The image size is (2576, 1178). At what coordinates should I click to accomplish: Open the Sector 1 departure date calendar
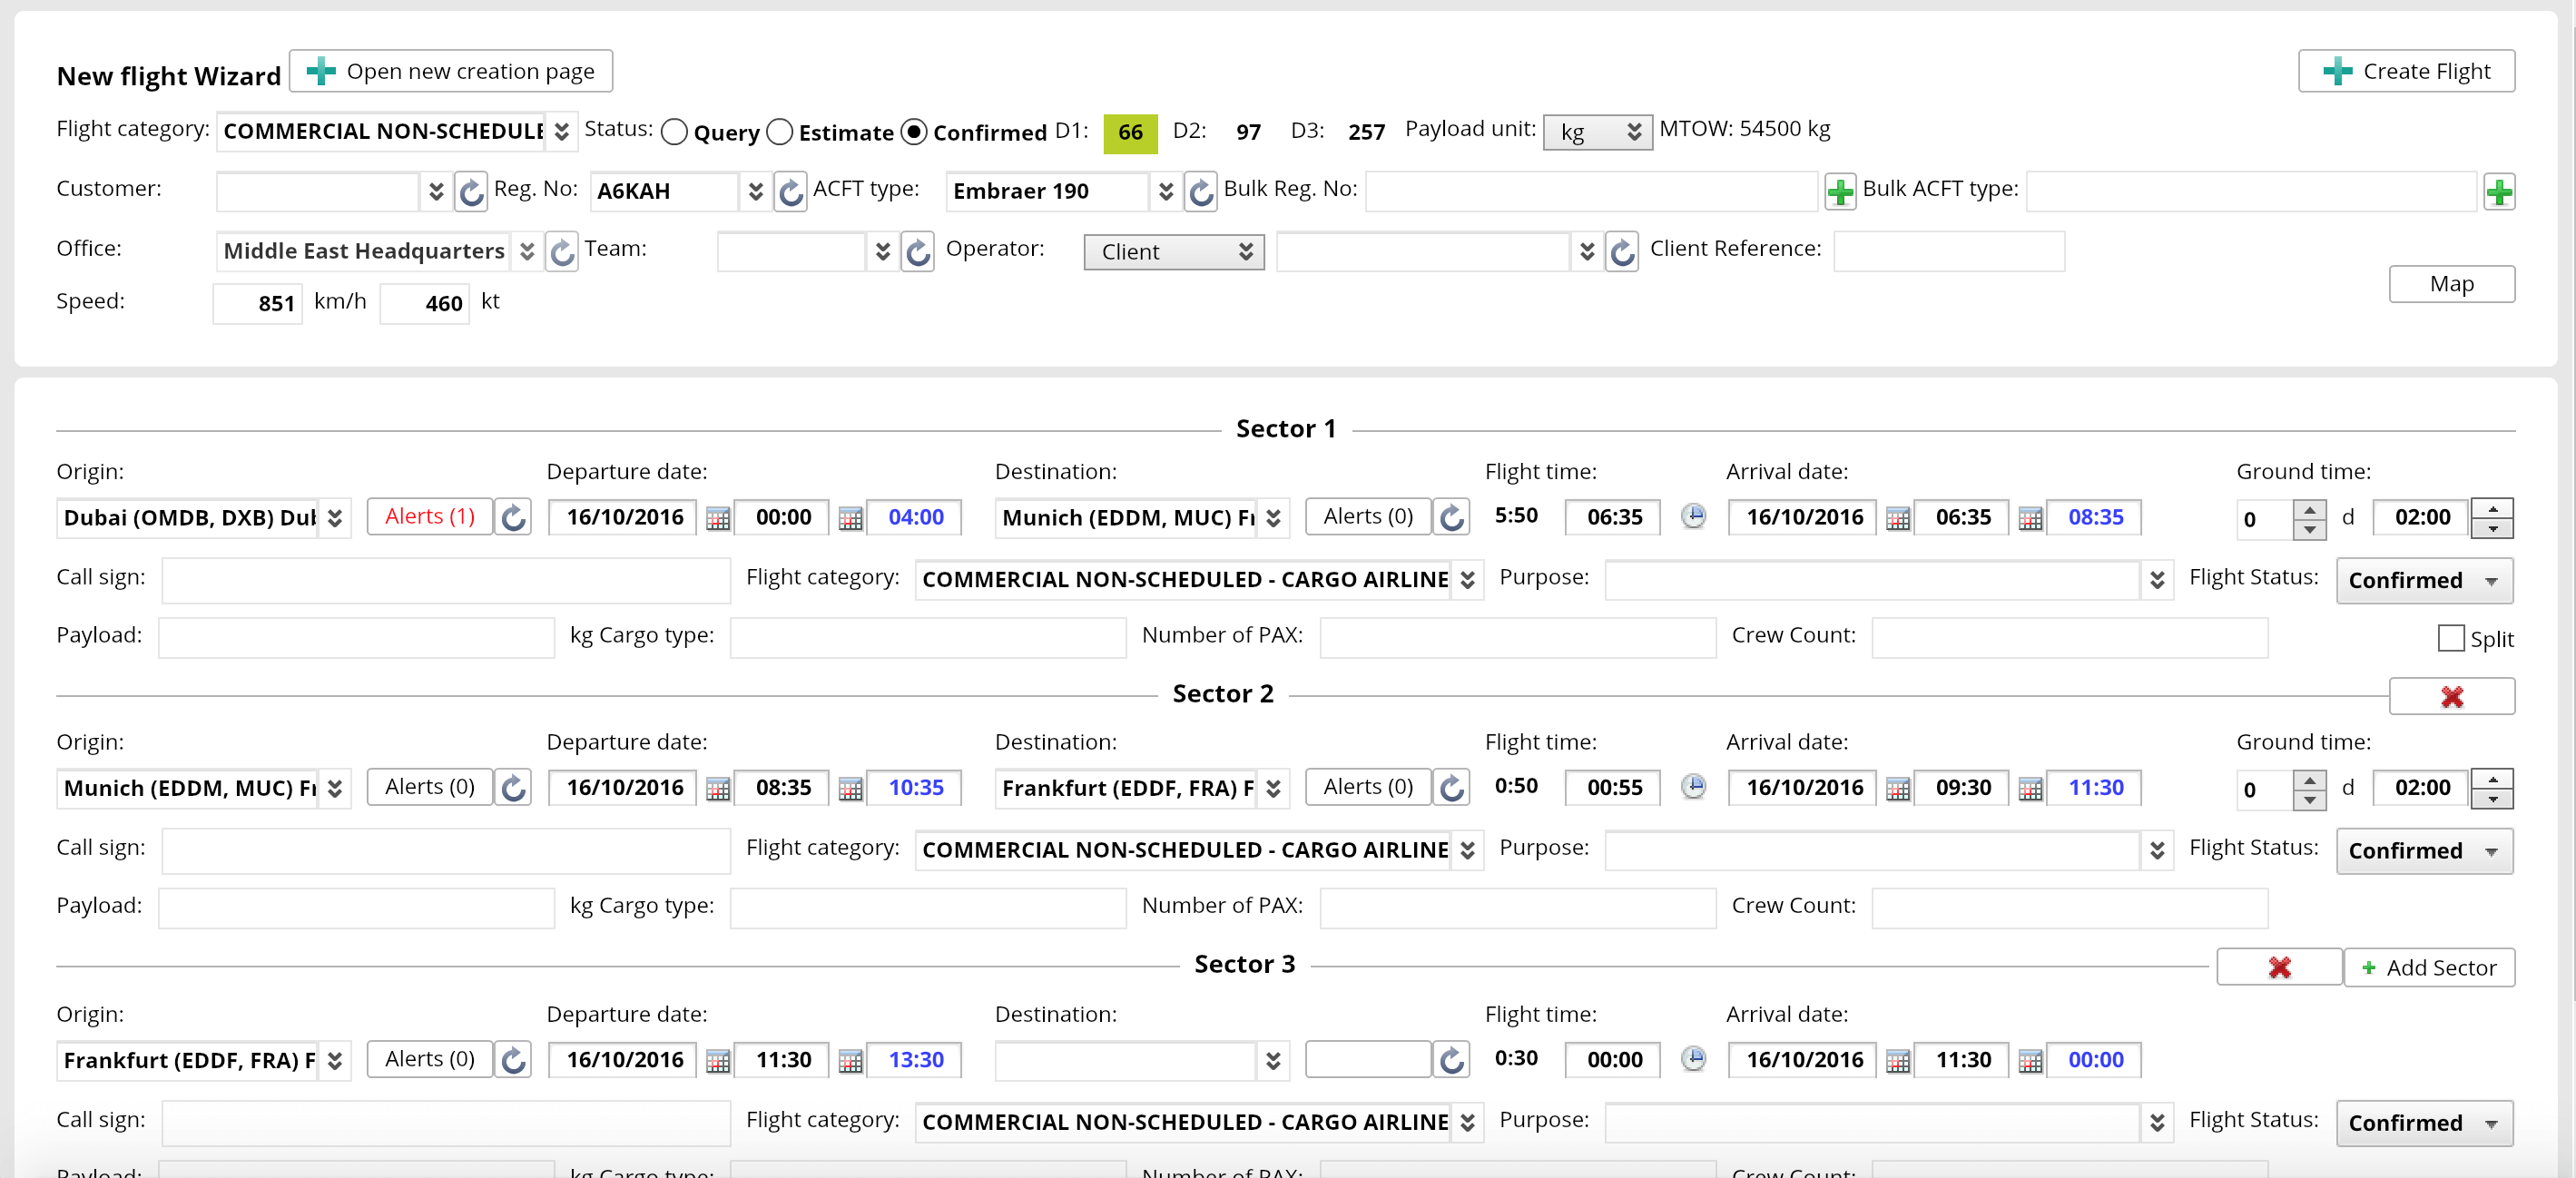point(718,517)
